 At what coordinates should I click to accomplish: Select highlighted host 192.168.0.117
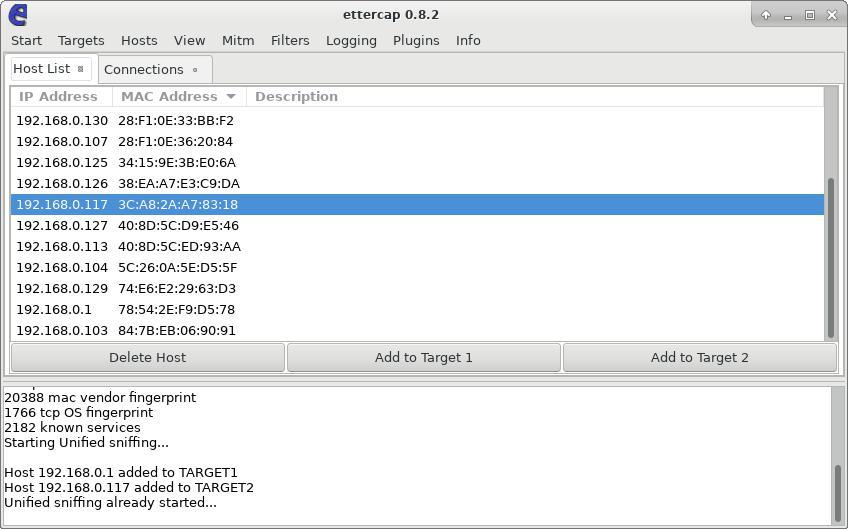[x=417, y=204]
